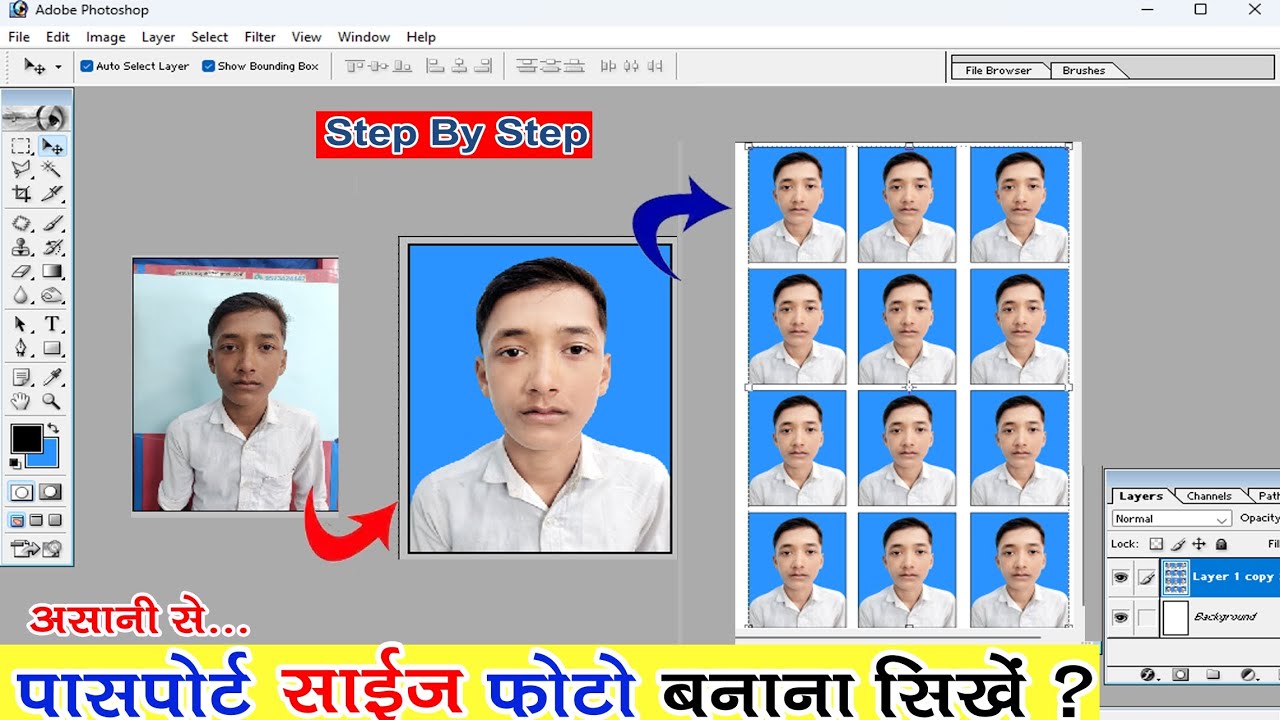The image size is (1280, 720).
Task: Add a layer style from Layers panel
Action: click(x=1148, y=675)
